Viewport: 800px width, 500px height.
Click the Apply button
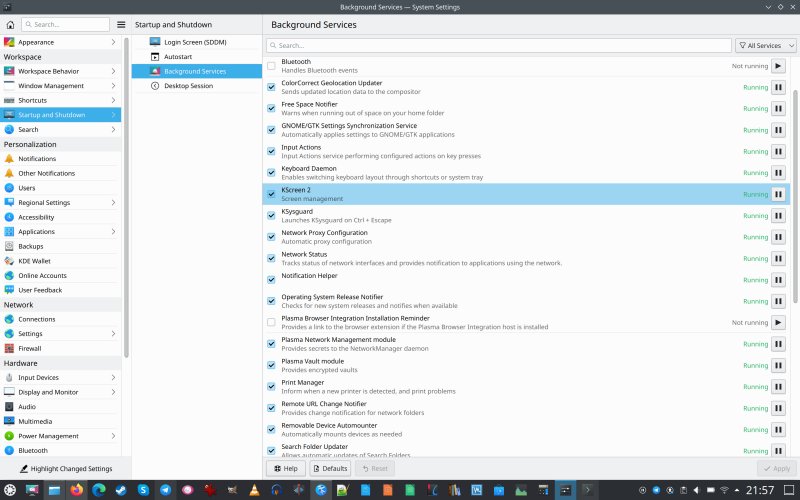777,468
